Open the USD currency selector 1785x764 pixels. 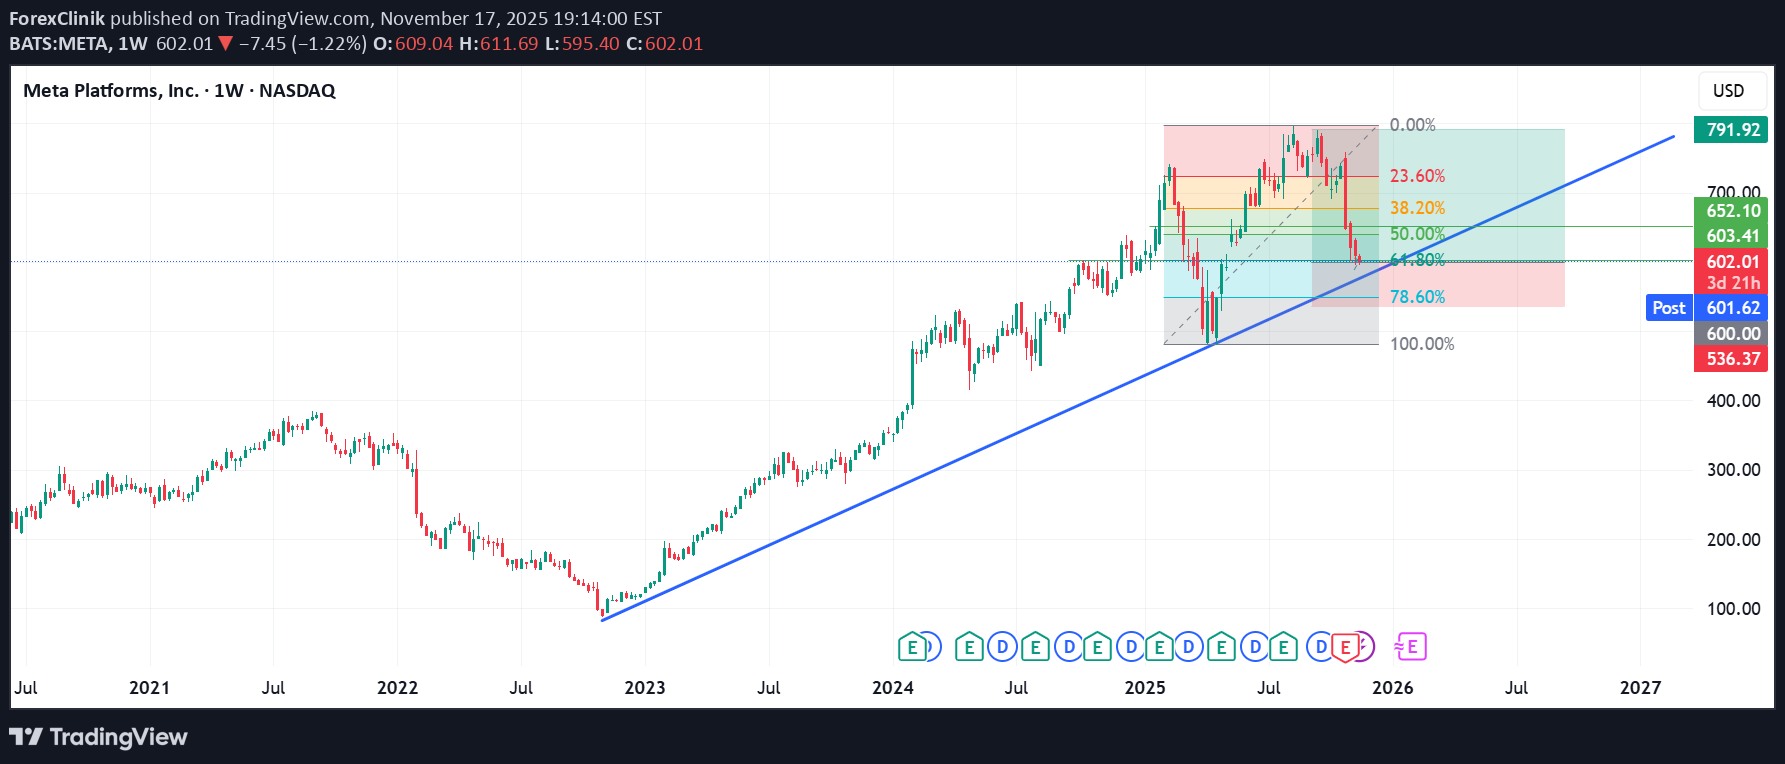click(x=1728, y=91)
